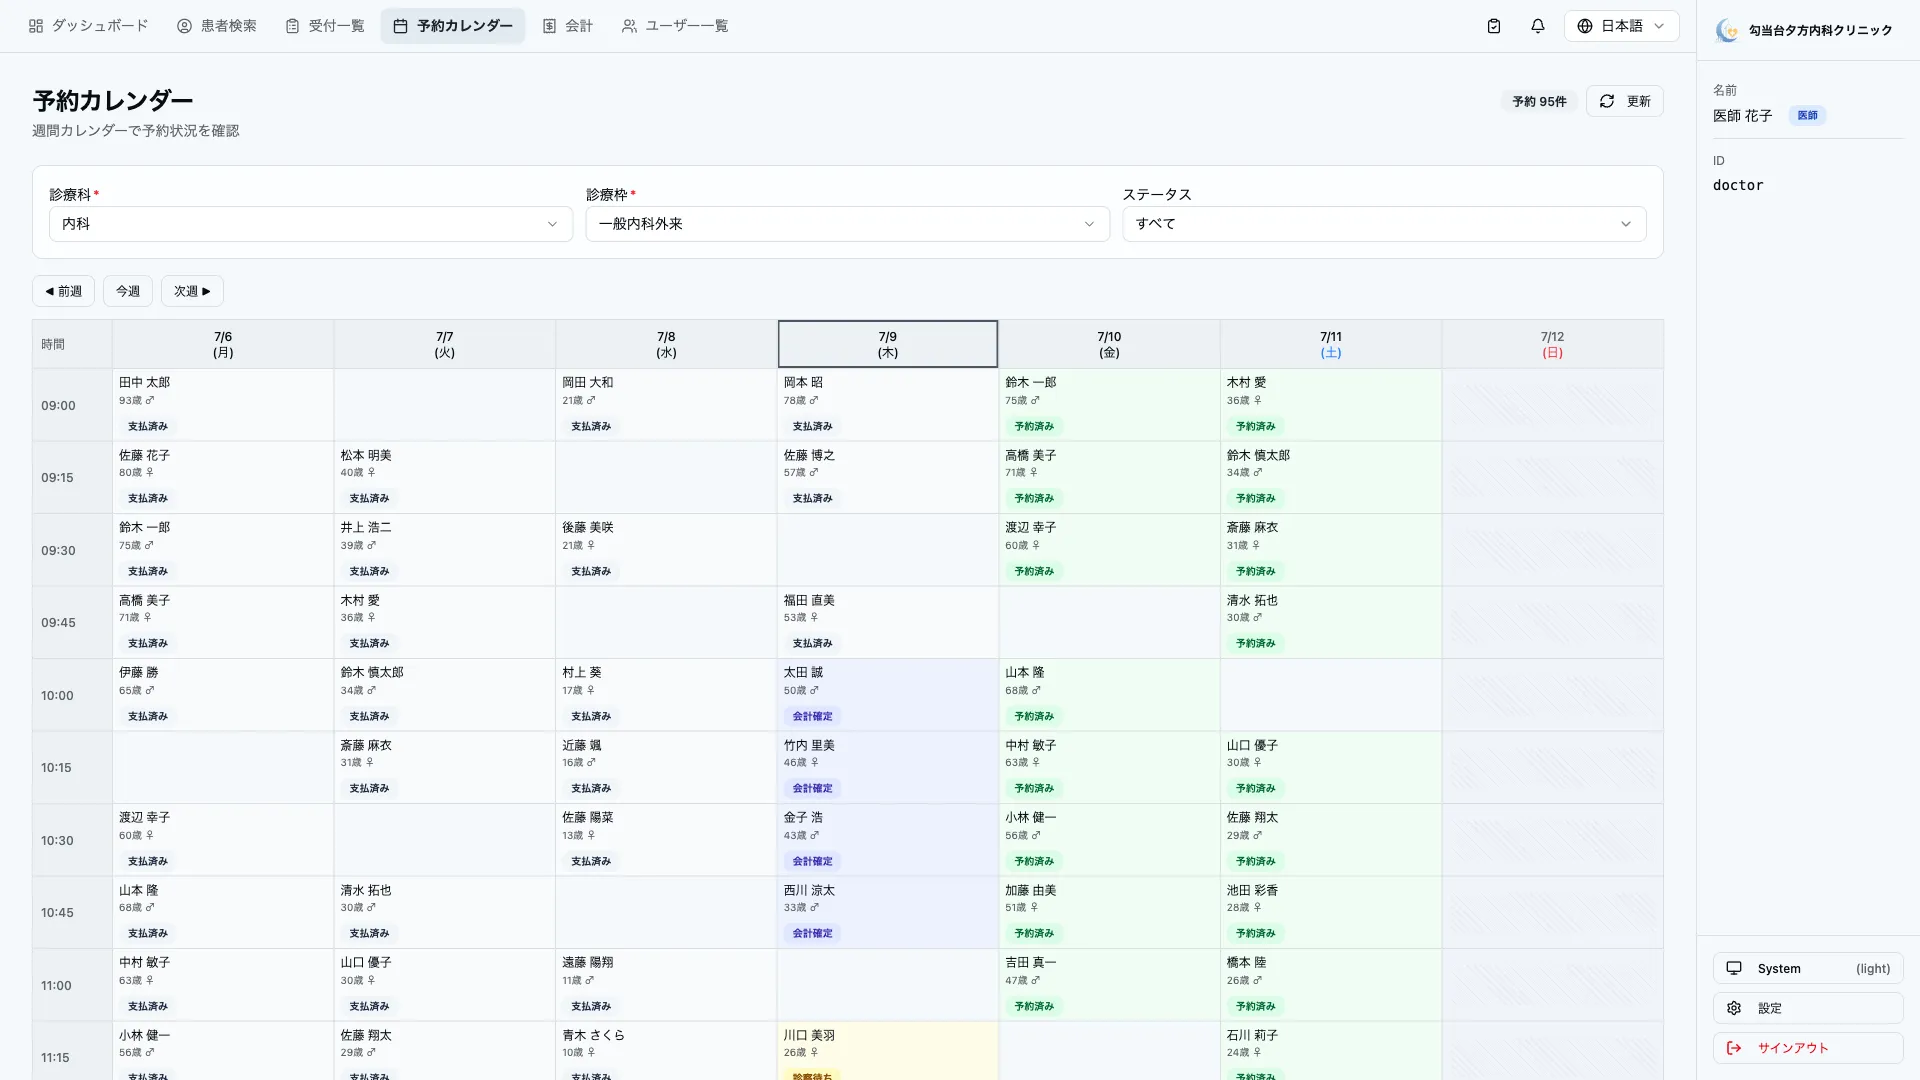This screenshot has height=1080, width=1920.
Task: Click the globe icon in the language selector
Action: tap(1585, 26)
